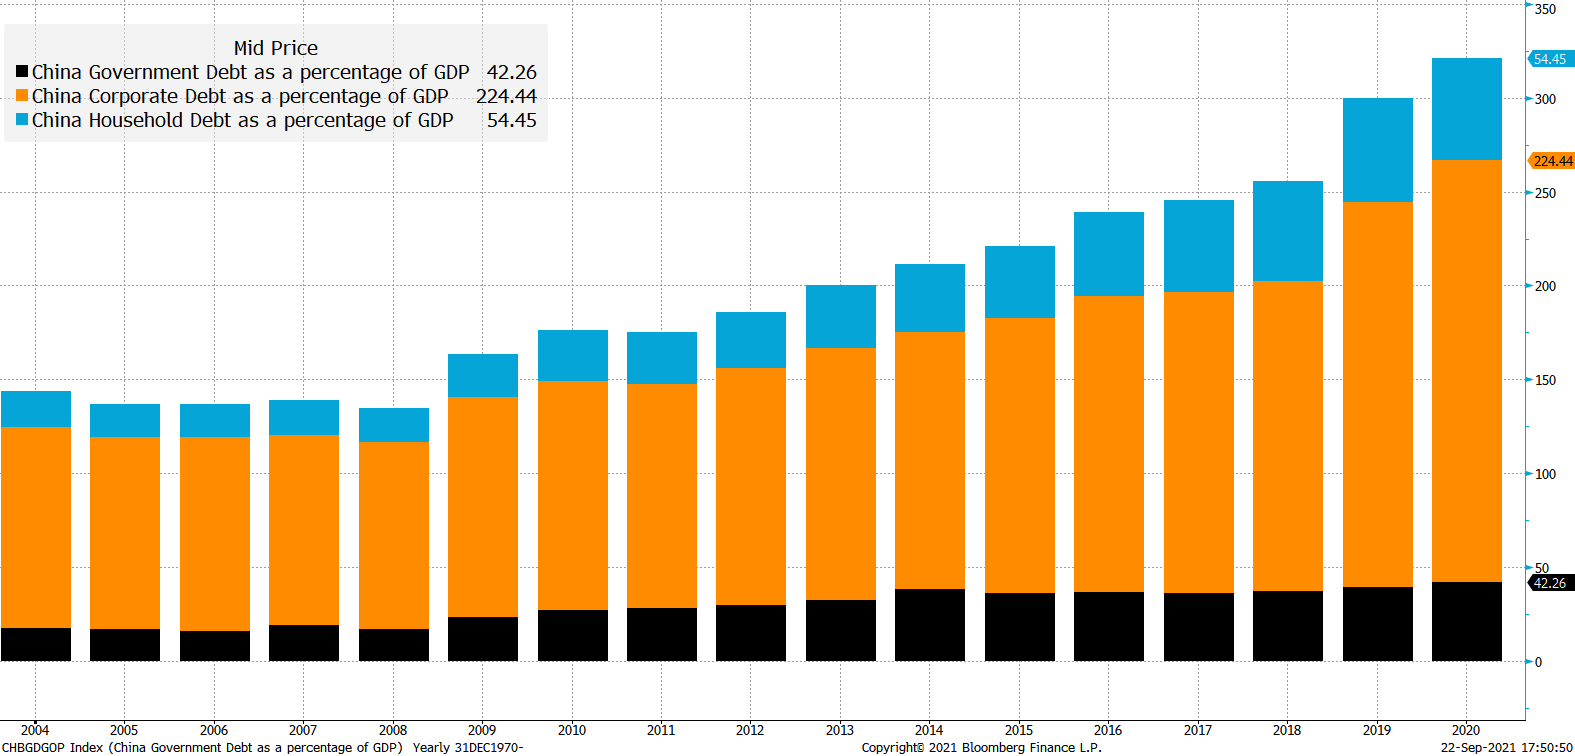1575x756 pixels.
Task: Select 'China Corporate Debt as a percentage of GDP' legend label
Action: pyautogui.click(x=240, y=96)
